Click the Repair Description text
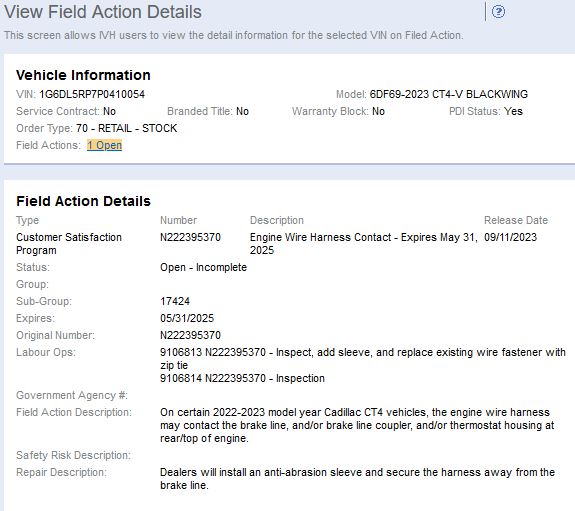Viewport: 575px width, 511px height. point(357,479)
